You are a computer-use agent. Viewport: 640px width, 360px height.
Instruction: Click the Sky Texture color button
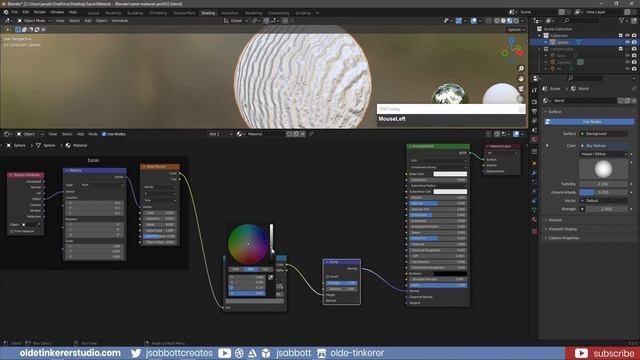603,146
